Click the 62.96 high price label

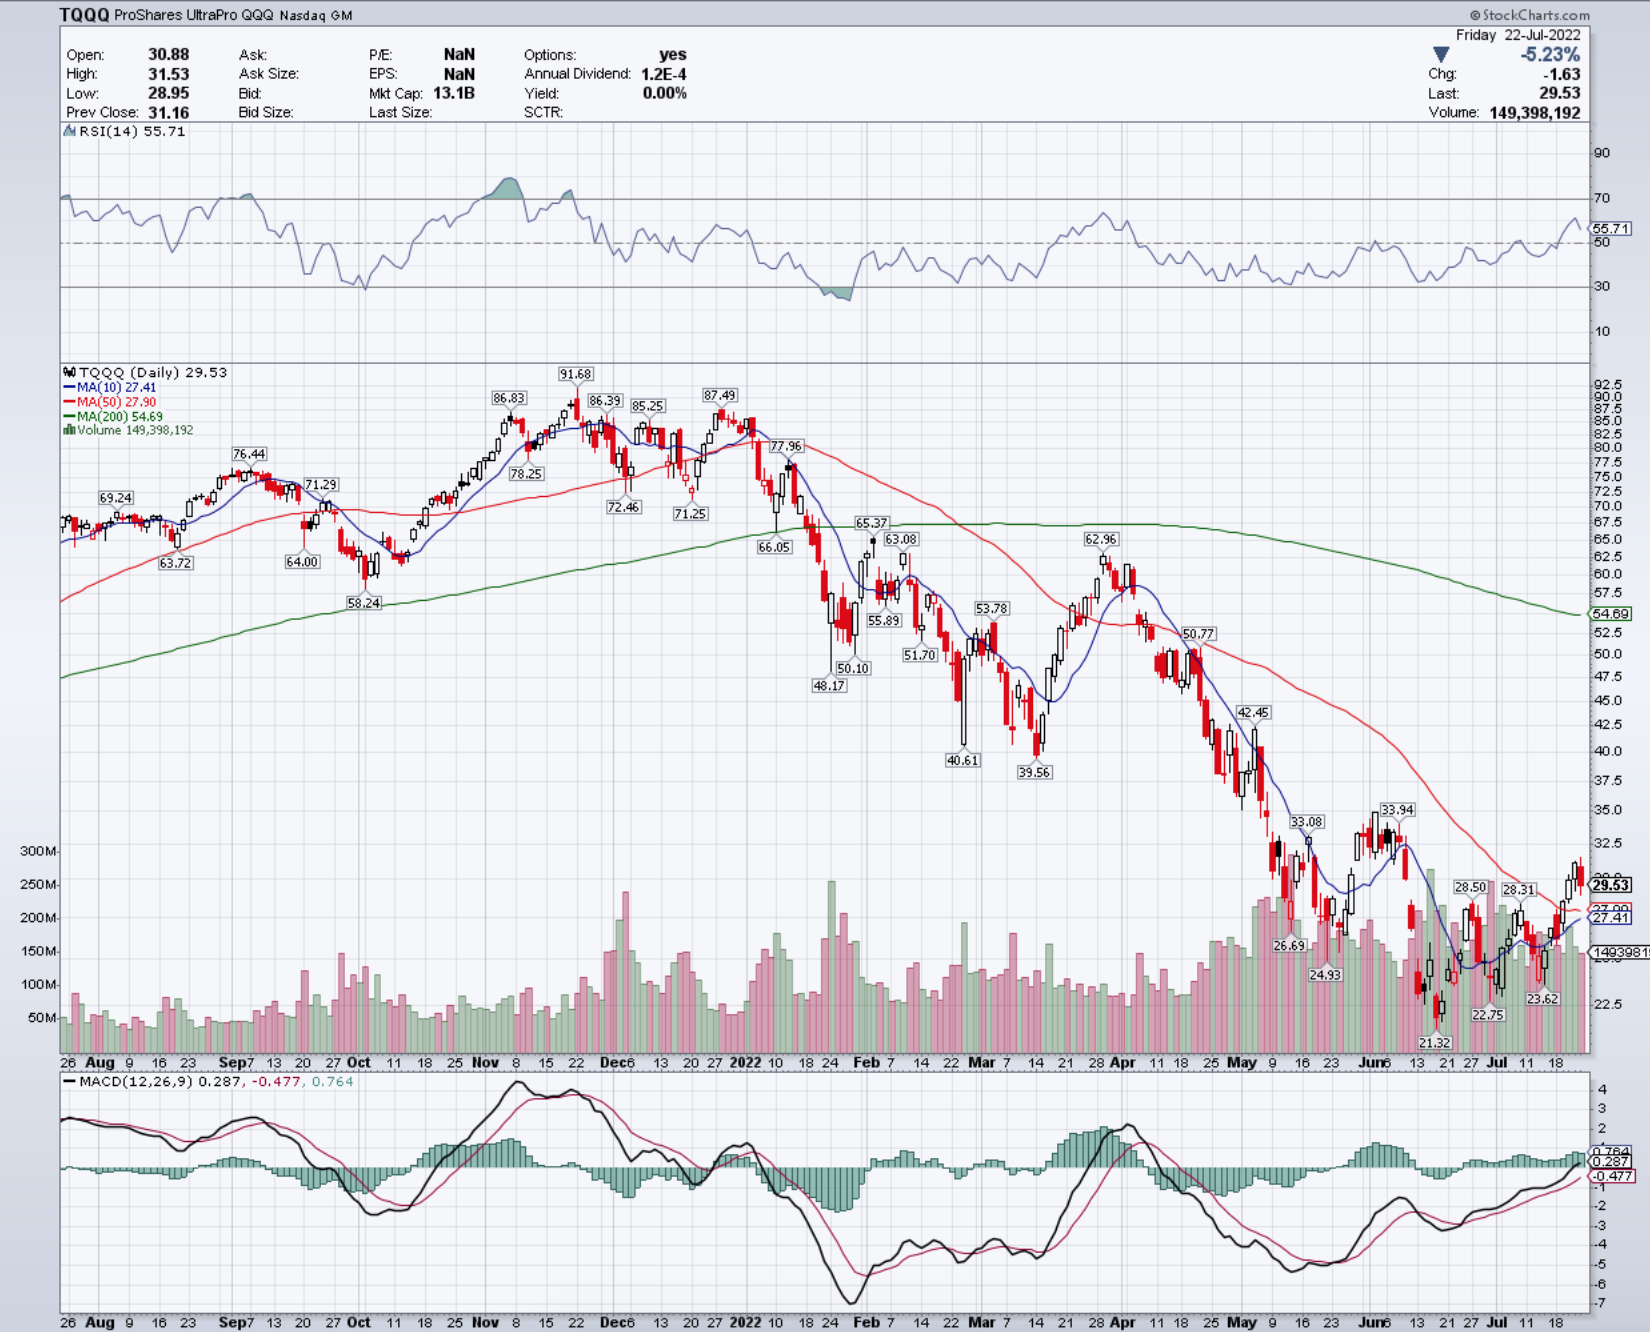[1101, 539]
